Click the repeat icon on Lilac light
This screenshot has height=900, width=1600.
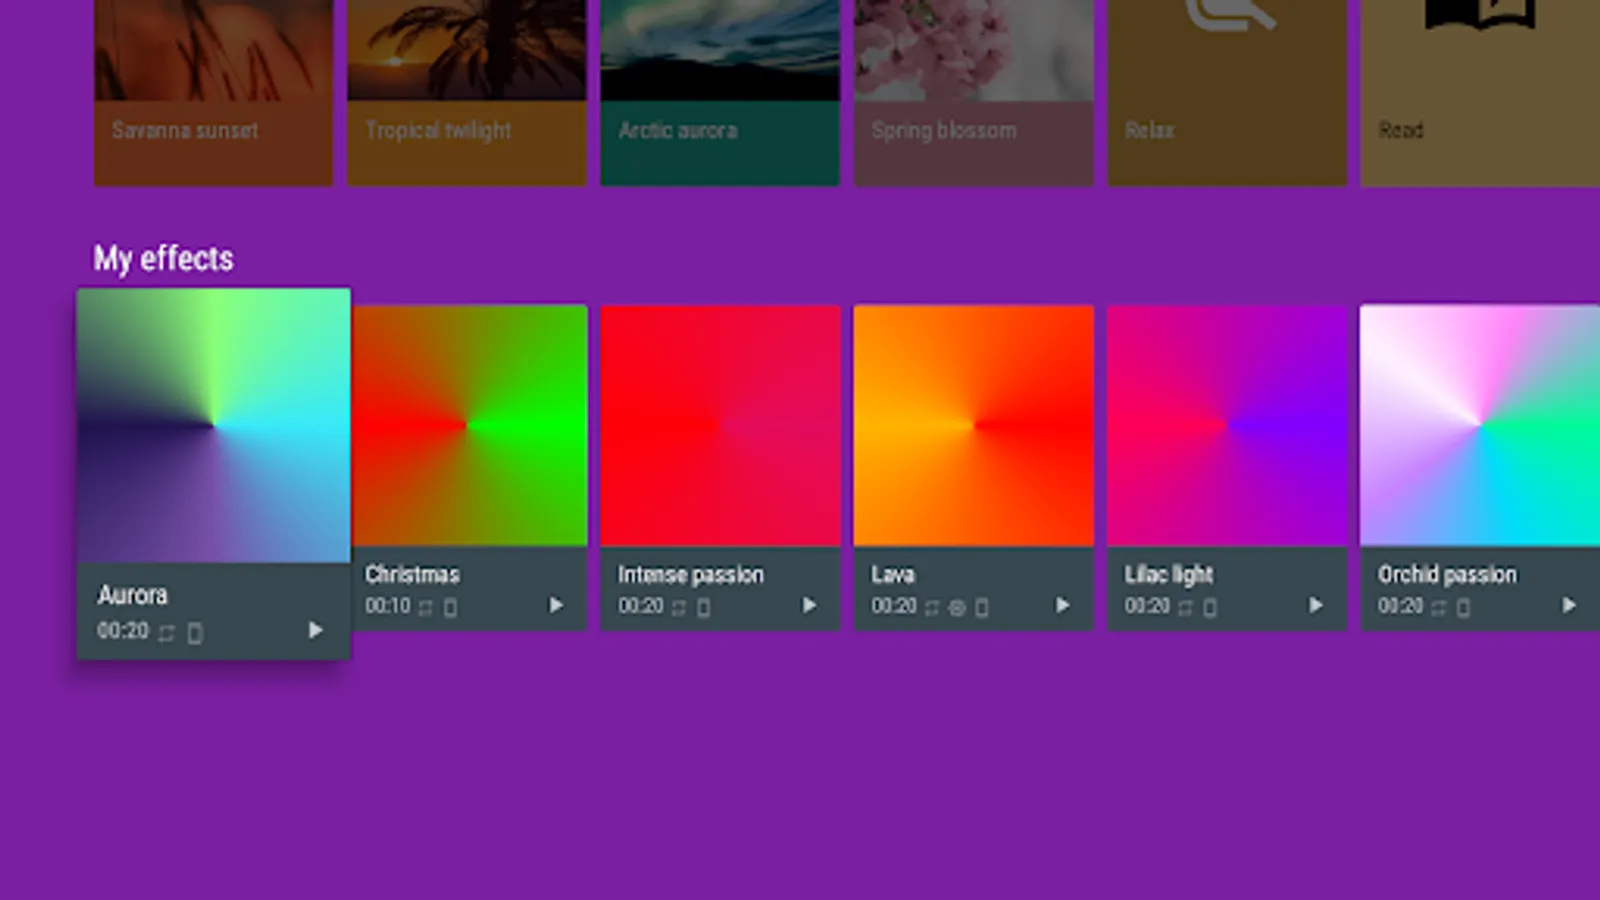pos(1184,607)
